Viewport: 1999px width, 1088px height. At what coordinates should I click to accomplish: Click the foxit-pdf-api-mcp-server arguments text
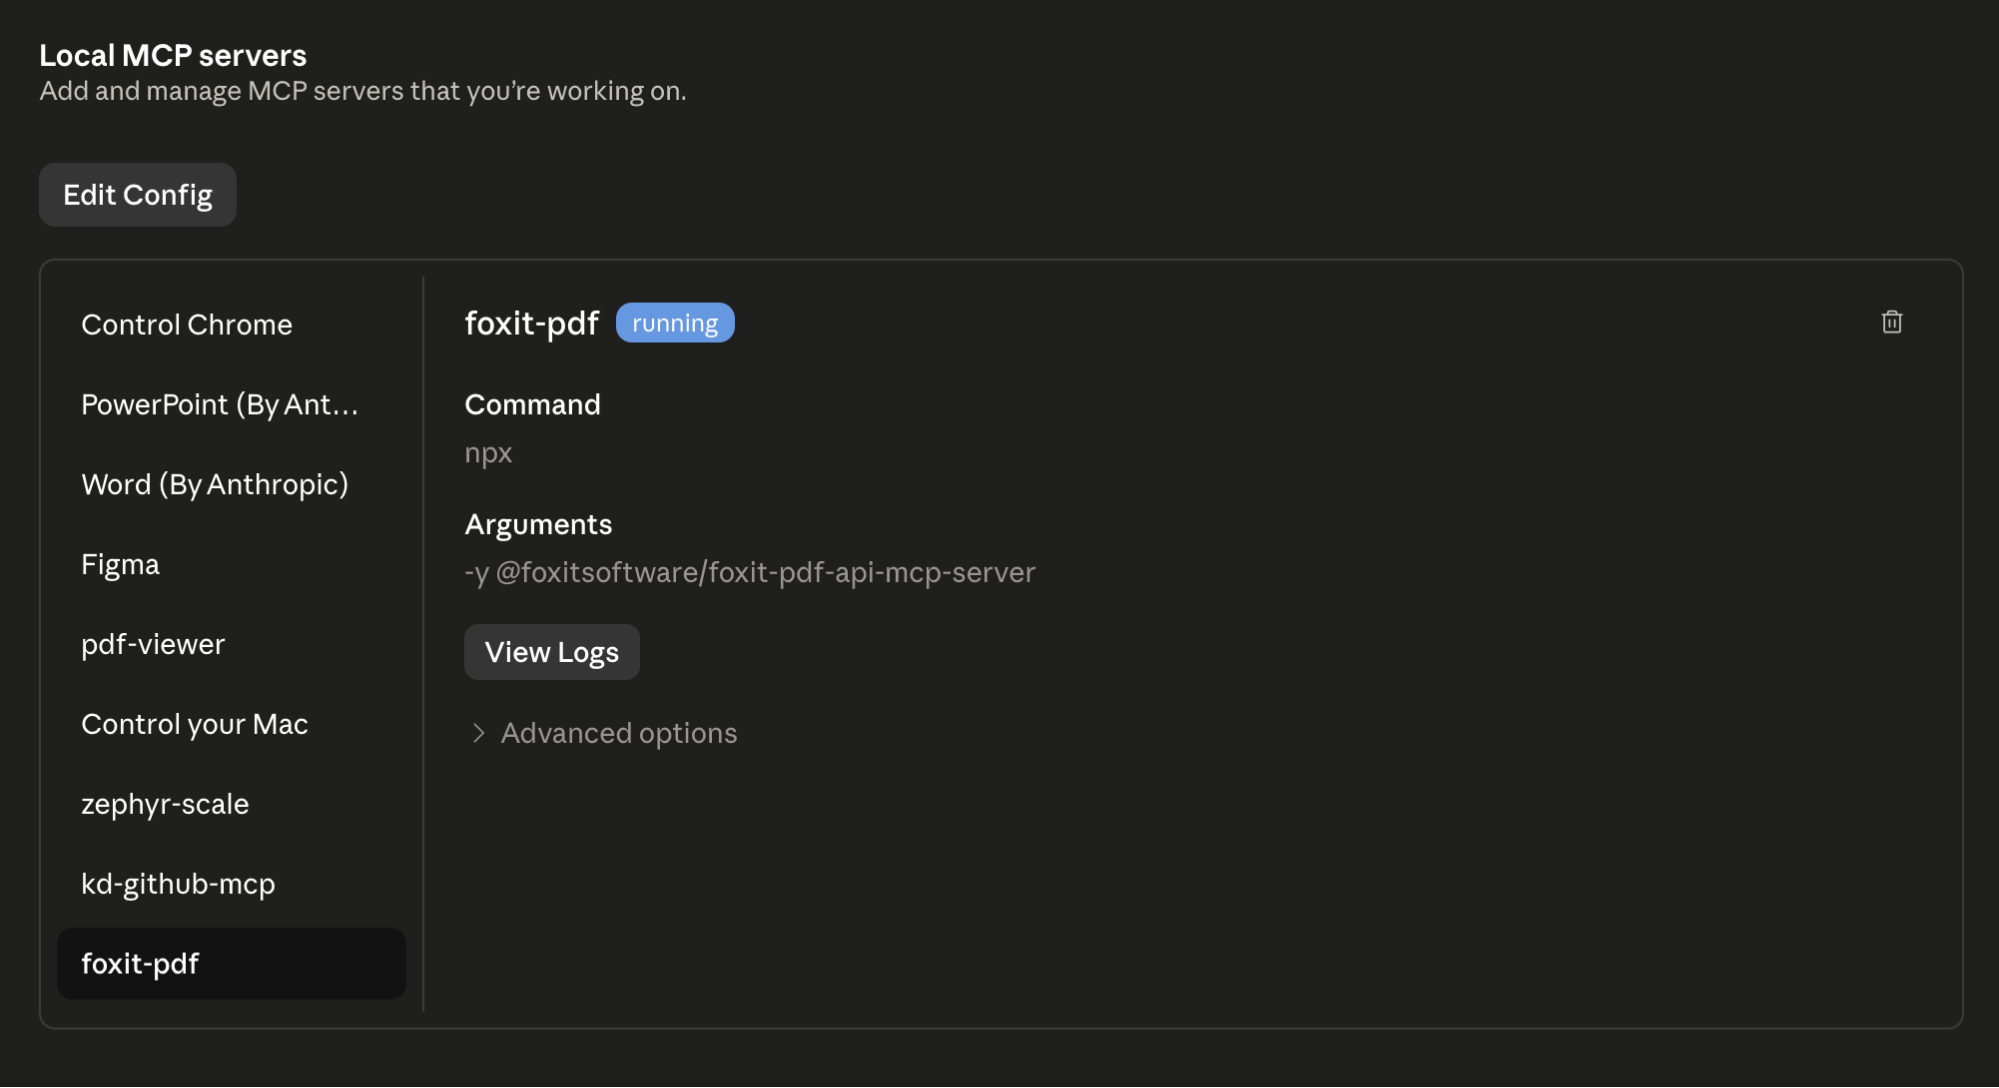[750, 572]
